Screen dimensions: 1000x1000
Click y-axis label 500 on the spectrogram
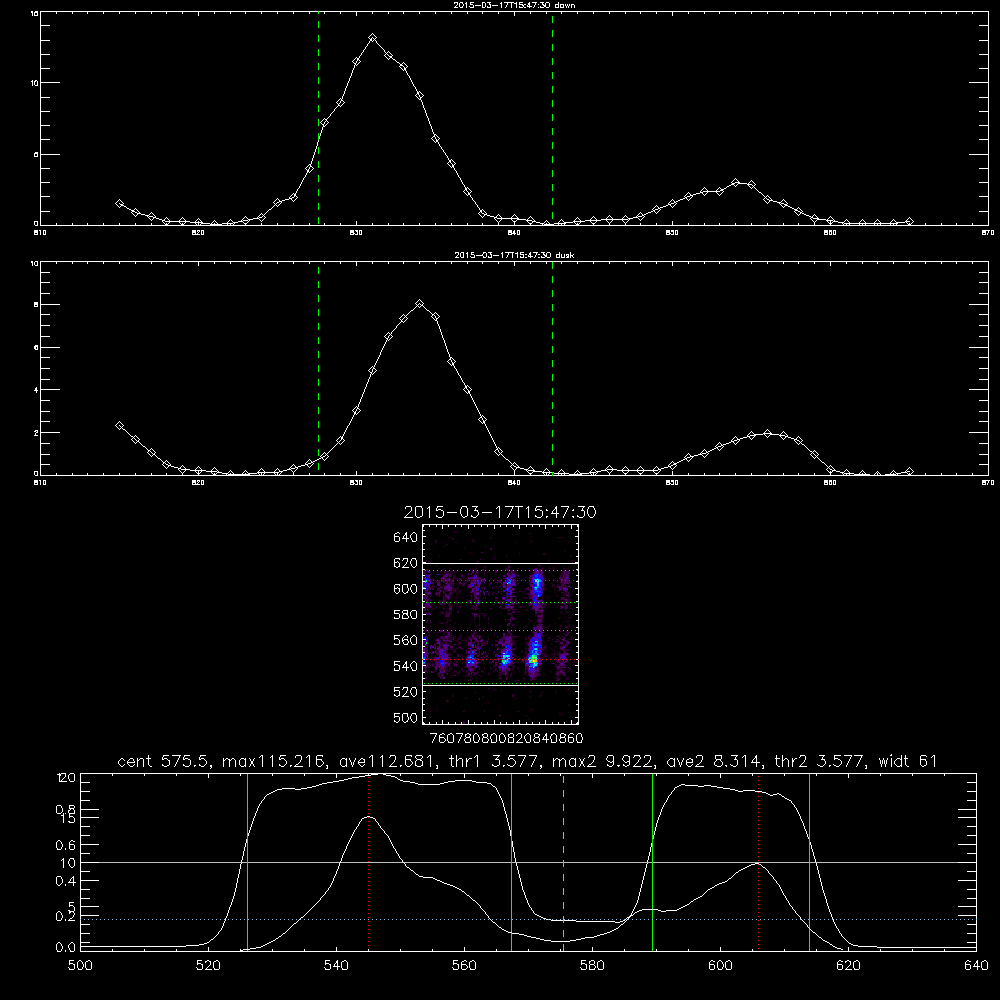406,717
